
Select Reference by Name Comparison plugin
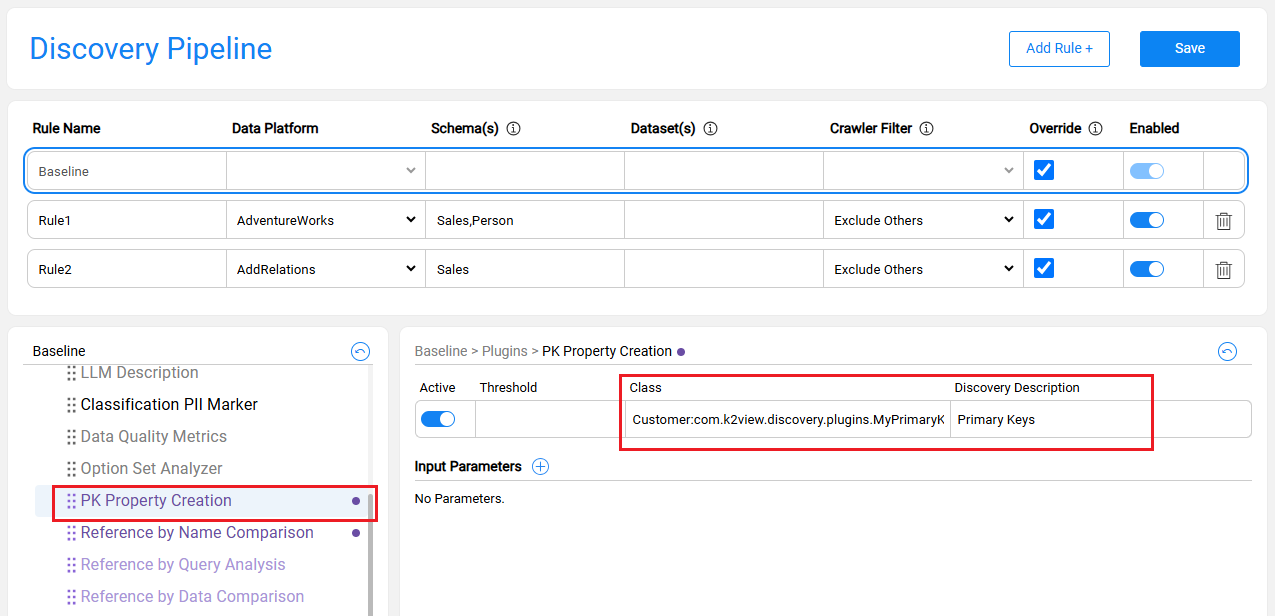point(197,533)
